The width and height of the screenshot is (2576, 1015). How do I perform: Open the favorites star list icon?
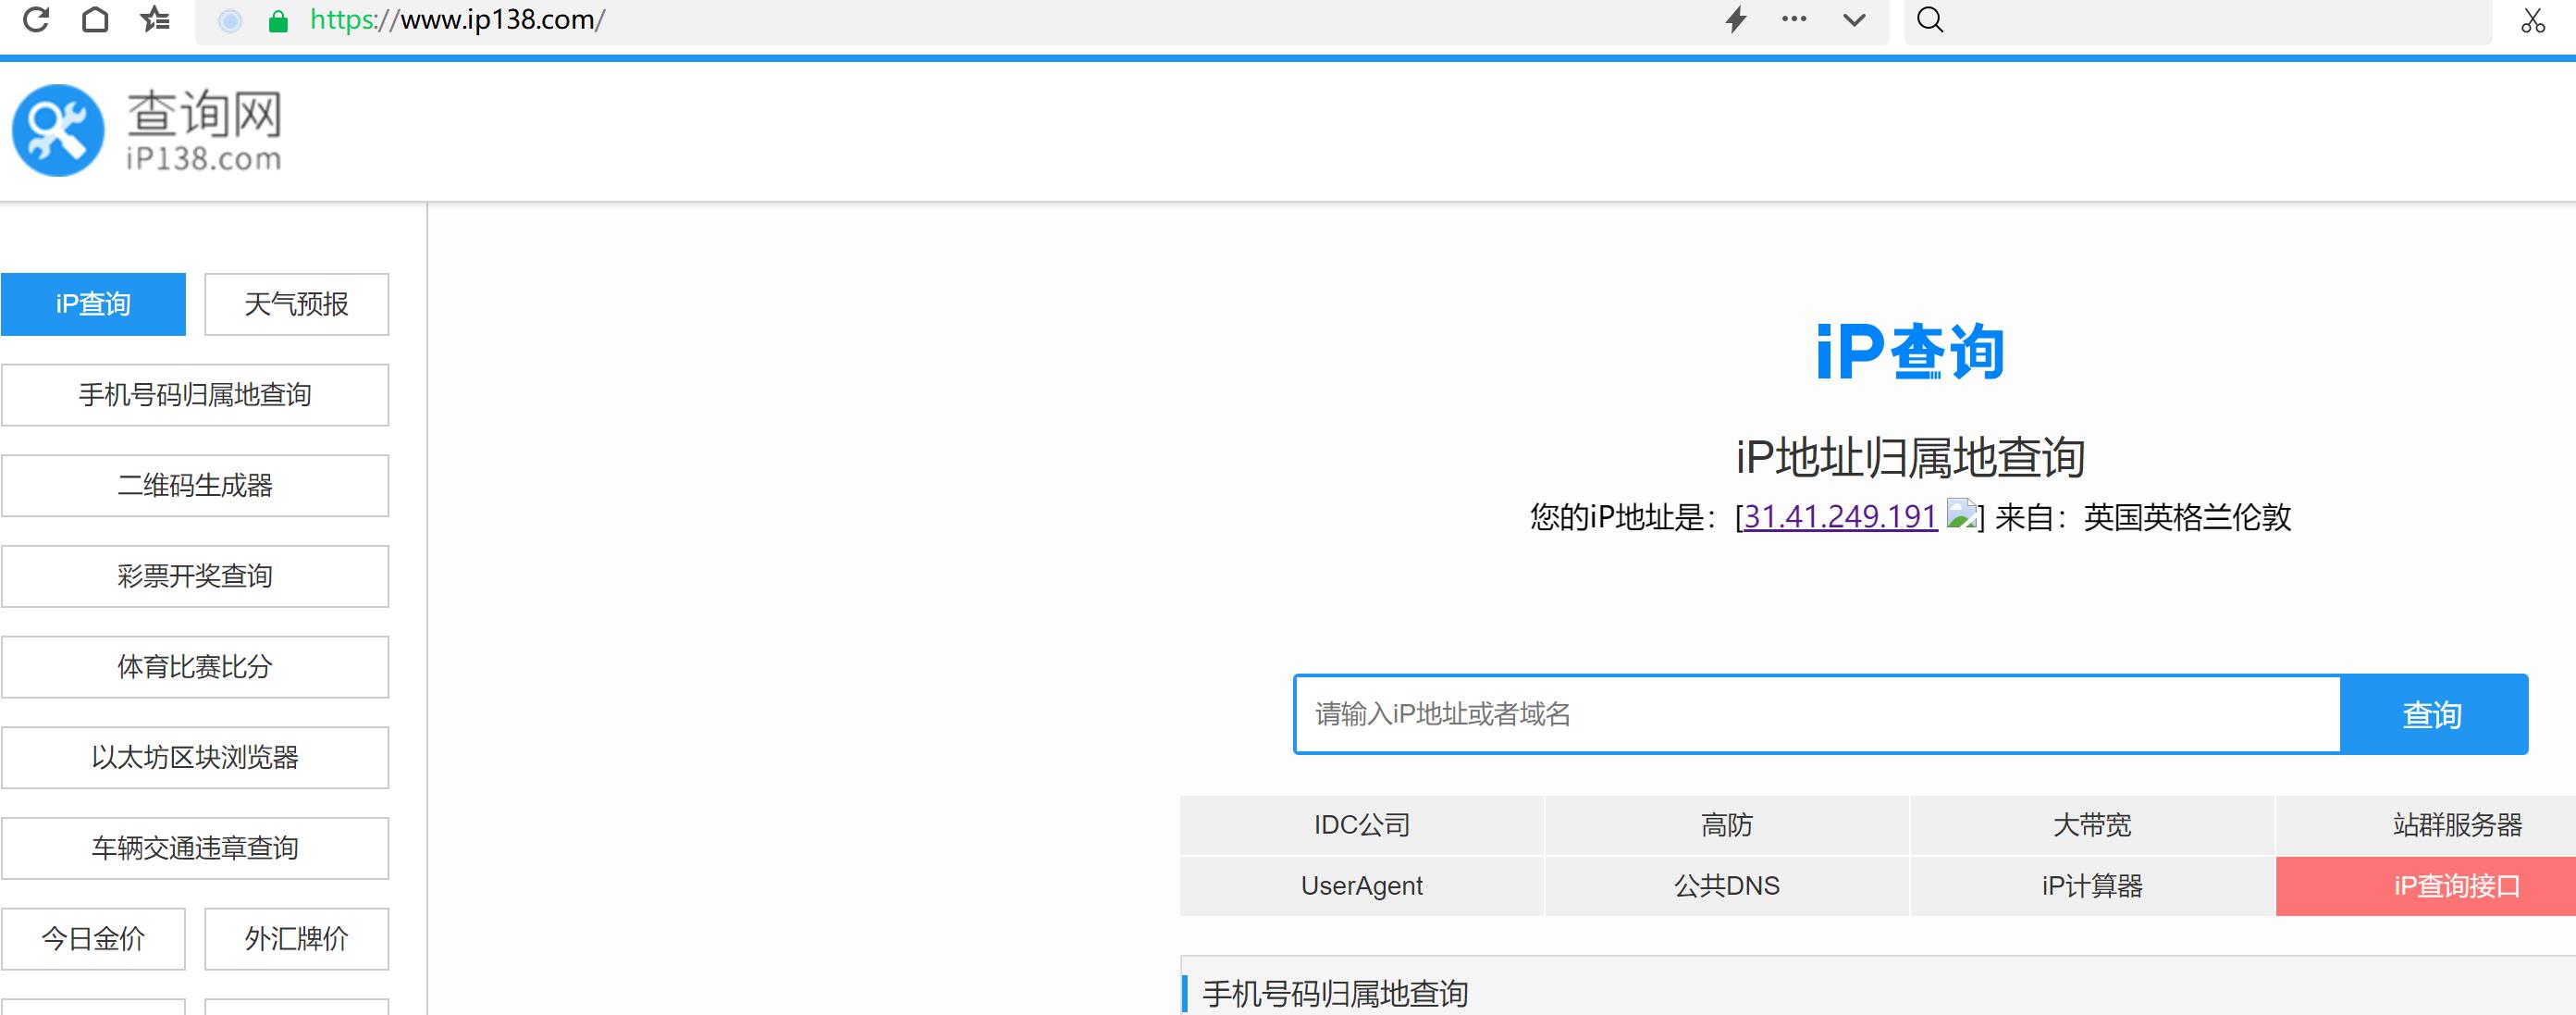click(x=155, y=19)
